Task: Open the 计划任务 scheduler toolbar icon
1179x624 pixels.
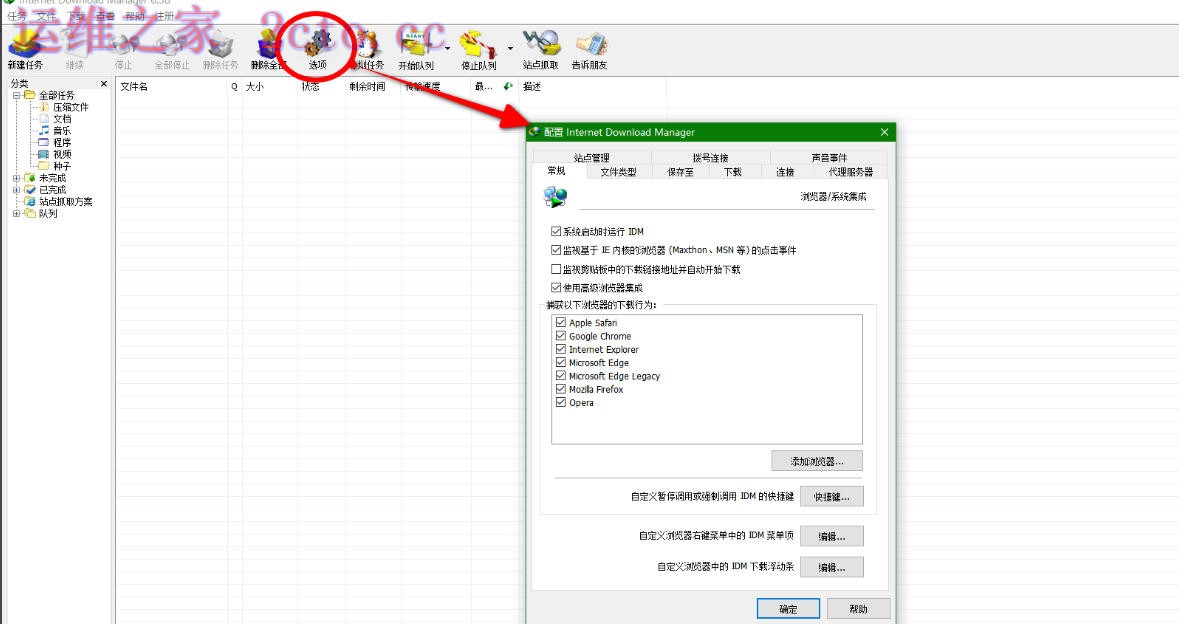Action: pos(368,50)
